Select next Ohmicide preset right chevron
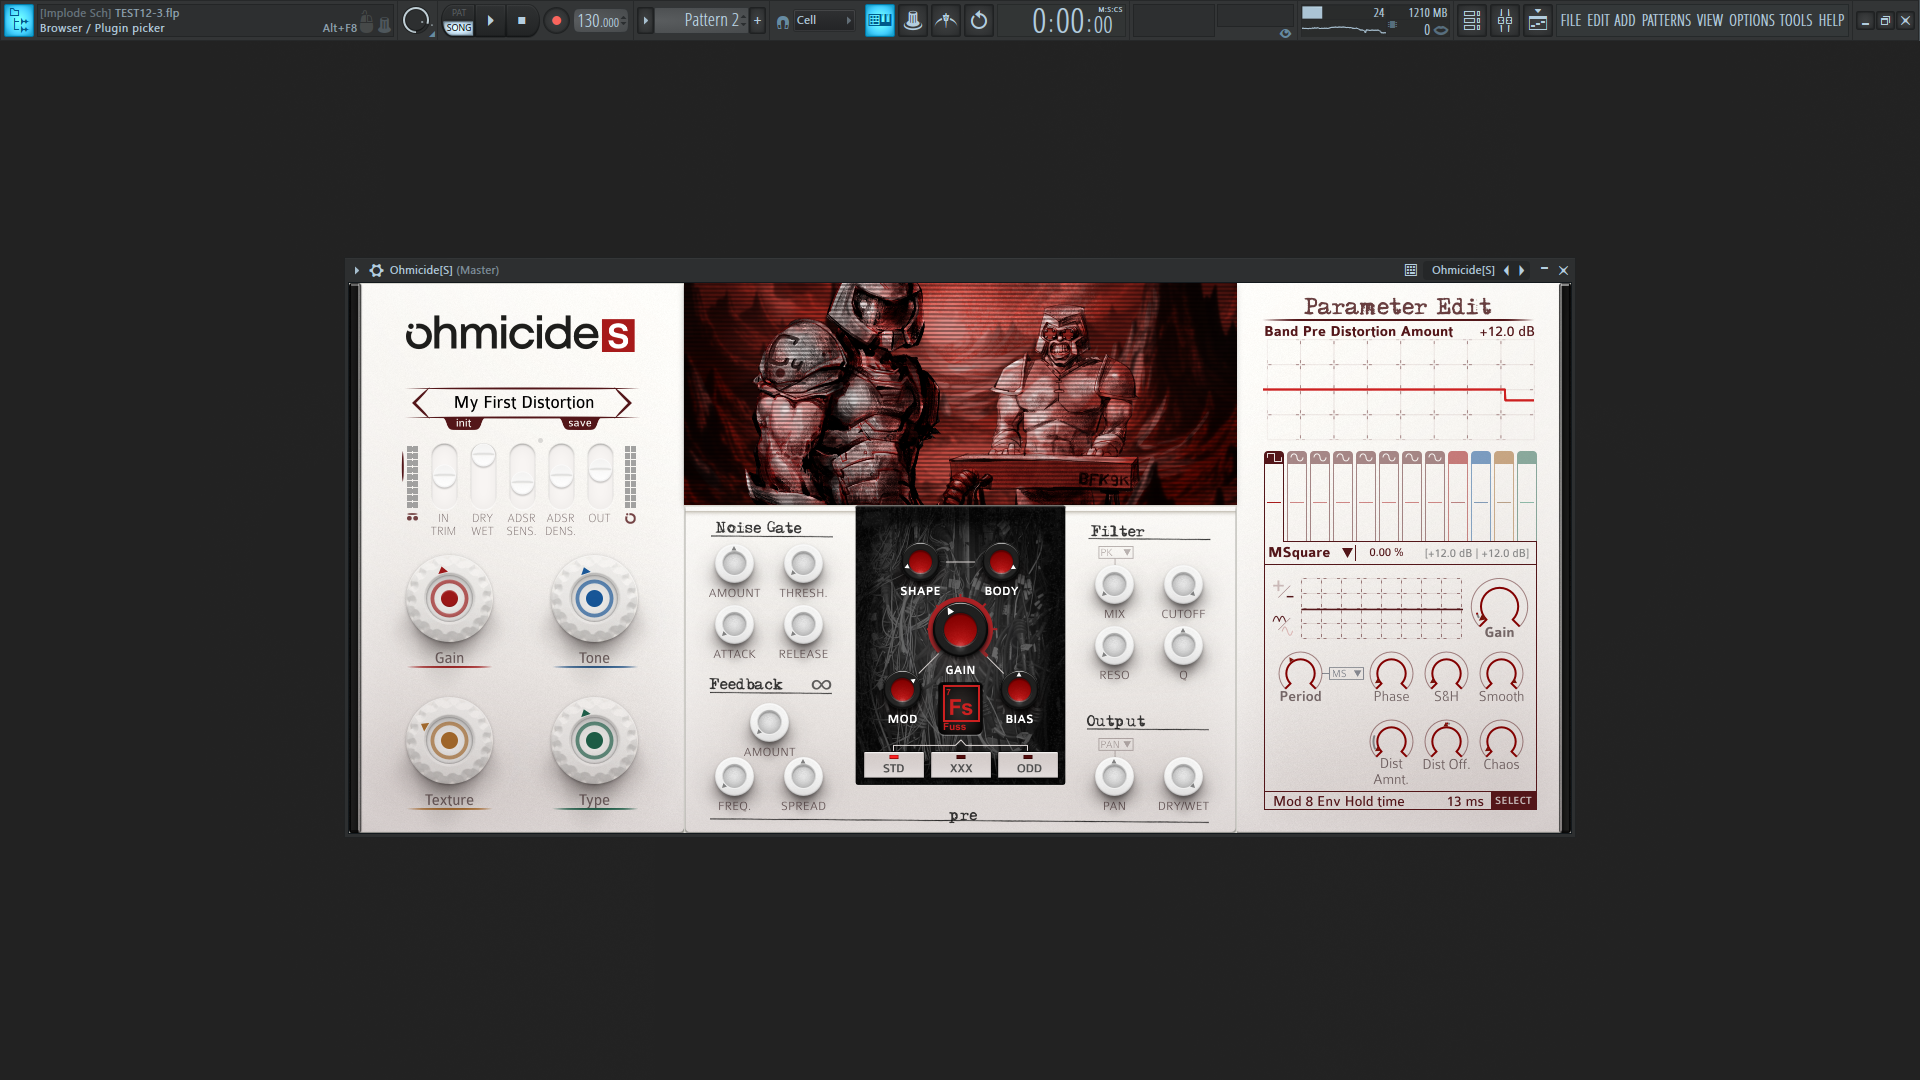This screenshot has width=1920, height=1080. click(x=624, y=402)
